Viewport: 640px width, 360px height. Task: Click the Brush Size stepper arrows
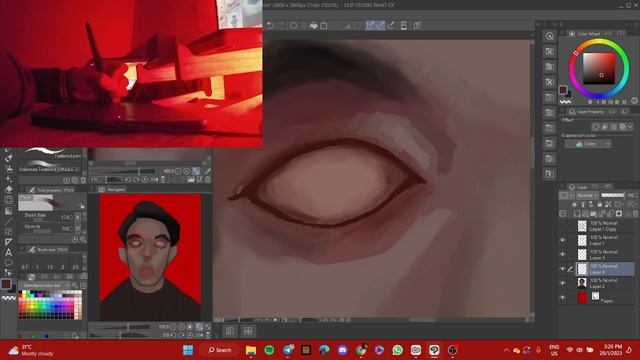(72, 217)
